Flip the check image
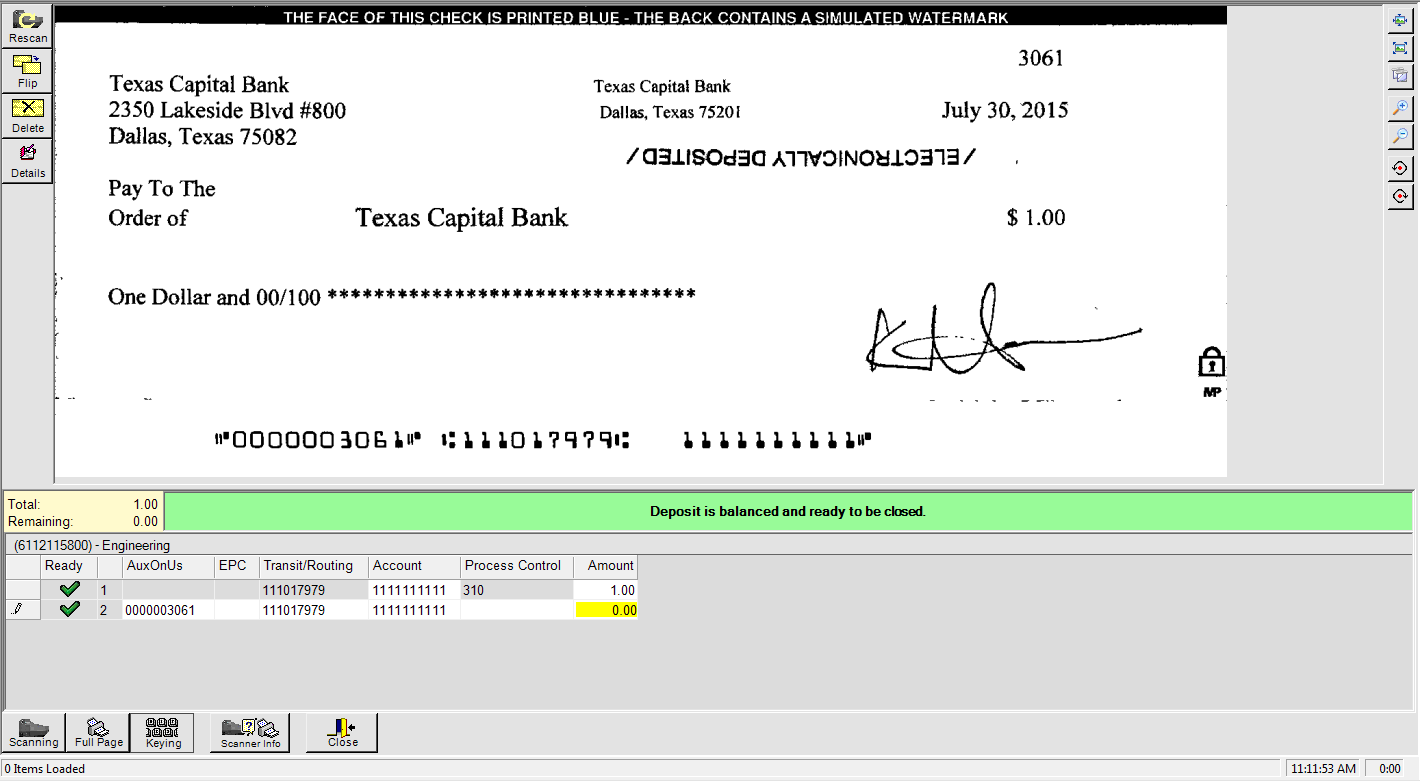This screenshot has height=782, width=1420. tap(27, 71)
